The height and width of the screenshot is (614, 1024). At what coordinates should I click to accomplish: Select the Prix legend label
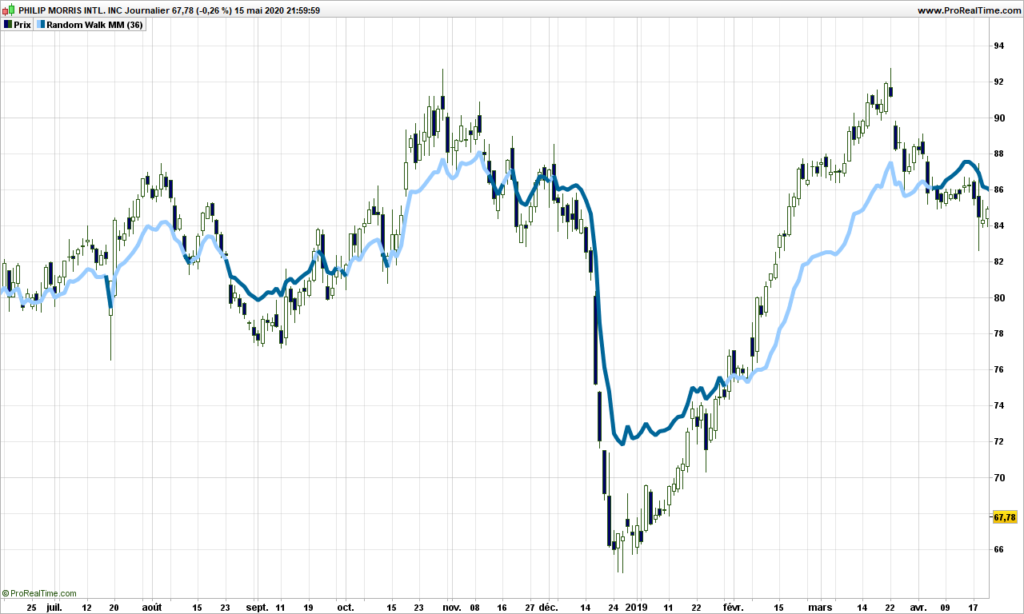pos(23,25)
